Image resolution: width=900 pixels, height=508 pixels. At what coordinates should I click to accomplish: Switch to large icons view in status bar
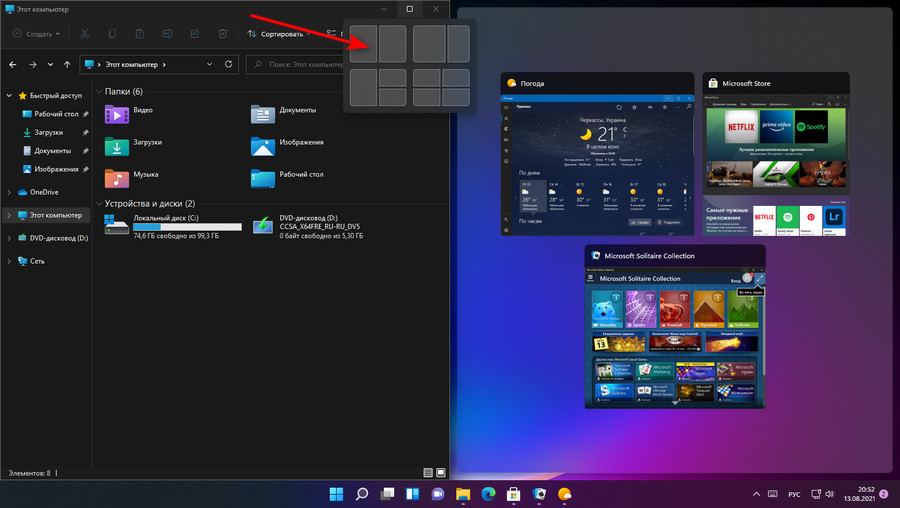(440, 472)
